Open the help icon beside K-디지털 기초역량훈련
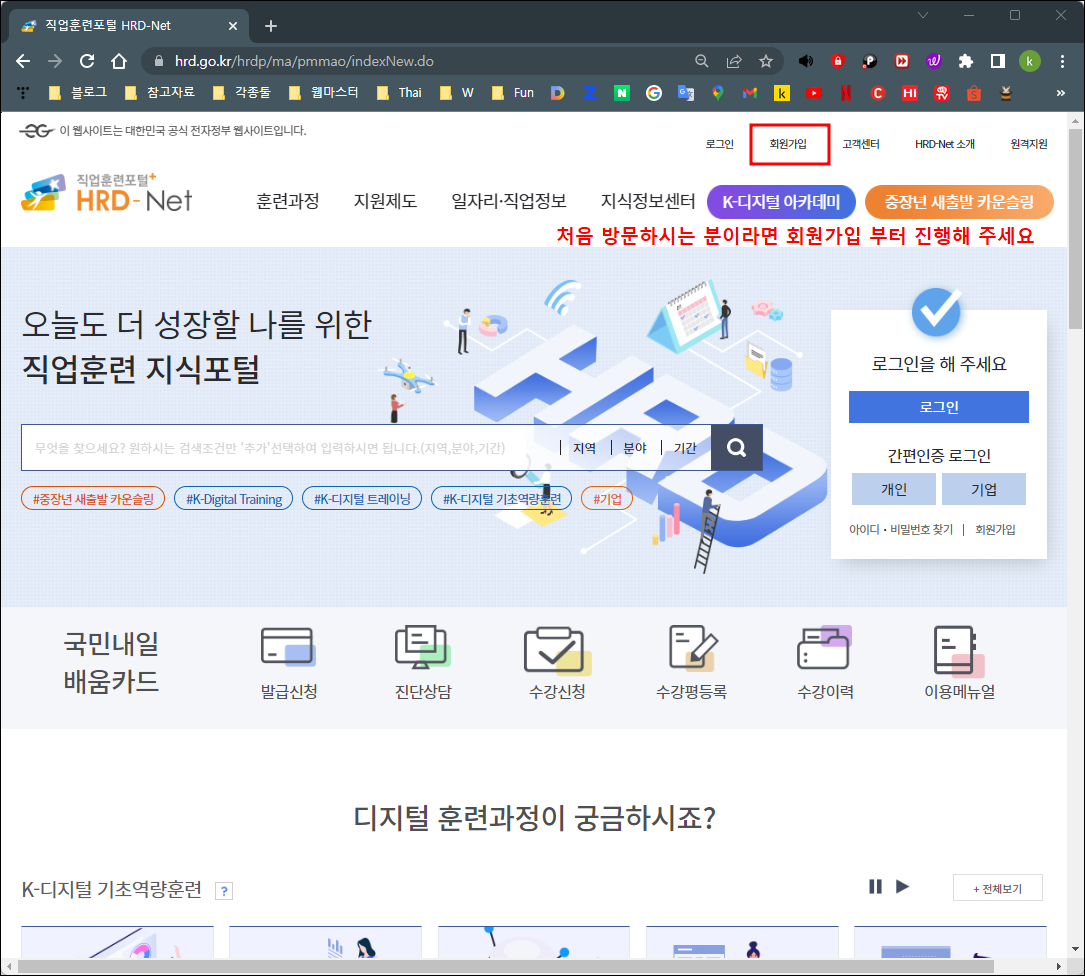 click(x=224, y=890)
